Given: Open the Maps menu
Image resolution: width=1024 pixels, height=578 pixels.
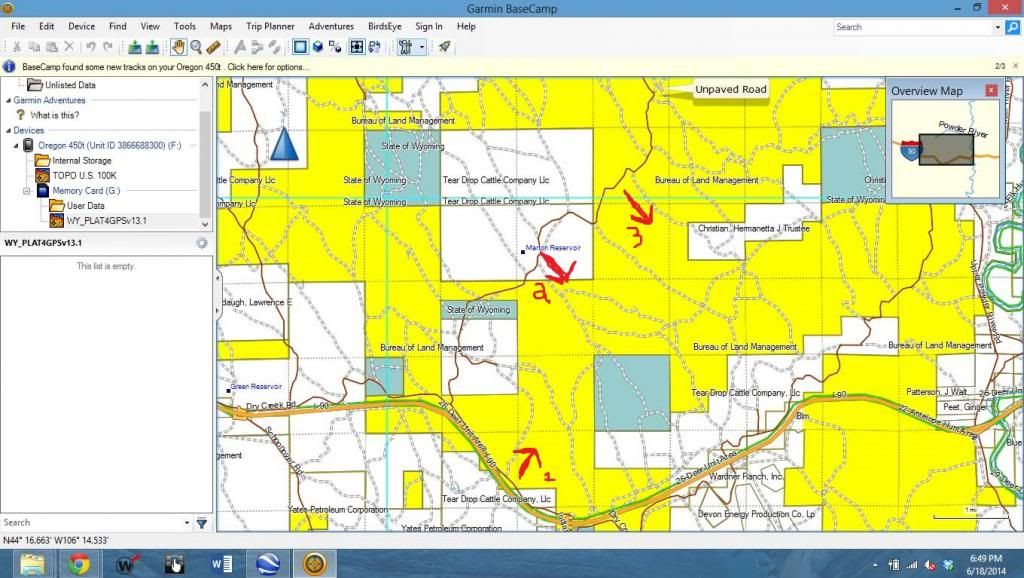Looking at the screenshot, I should click(x=221, y=26).
